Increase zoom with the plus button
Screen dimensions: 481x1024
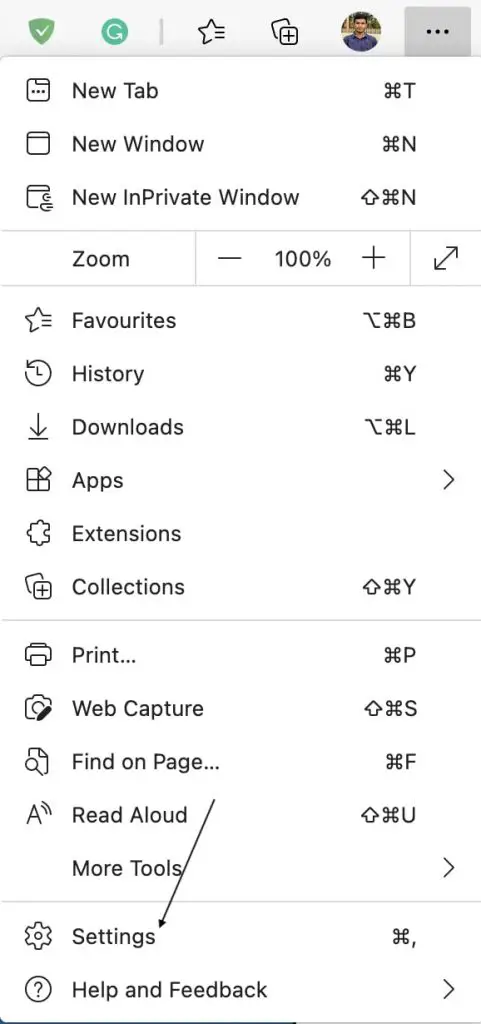[x=373, y=259]
